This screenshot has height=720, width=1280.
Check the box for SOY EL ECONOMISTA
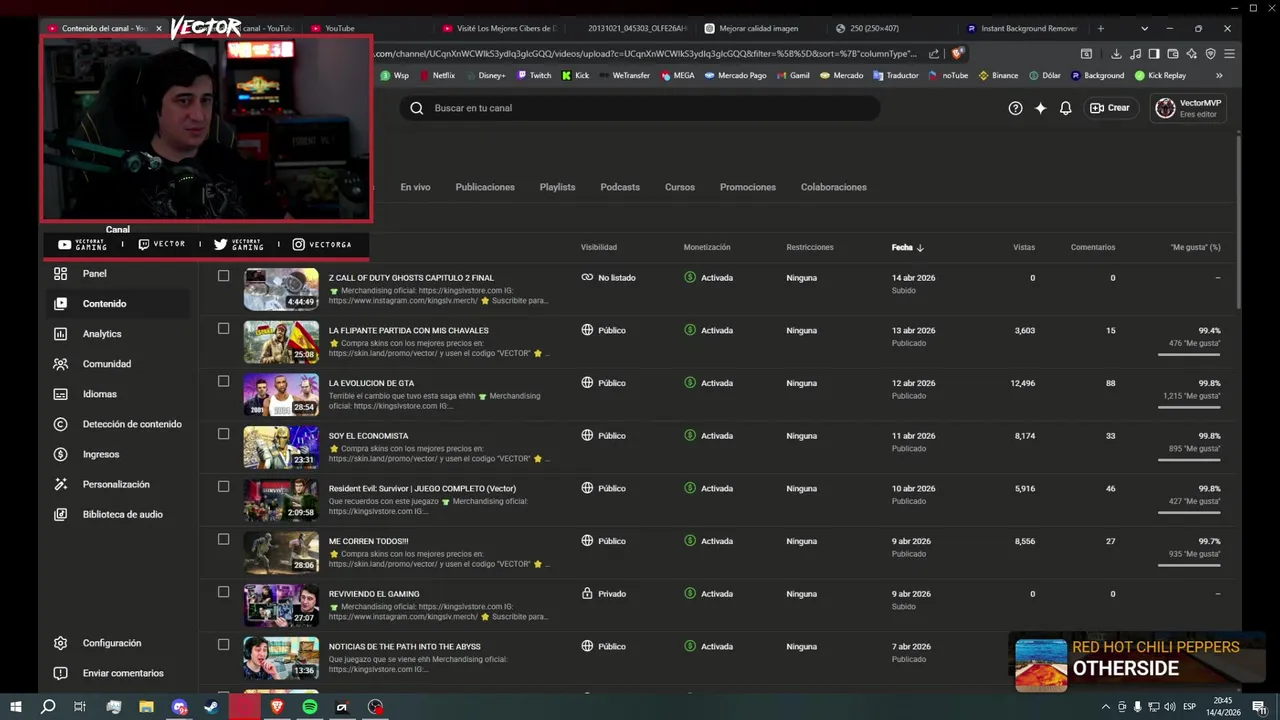223,434
